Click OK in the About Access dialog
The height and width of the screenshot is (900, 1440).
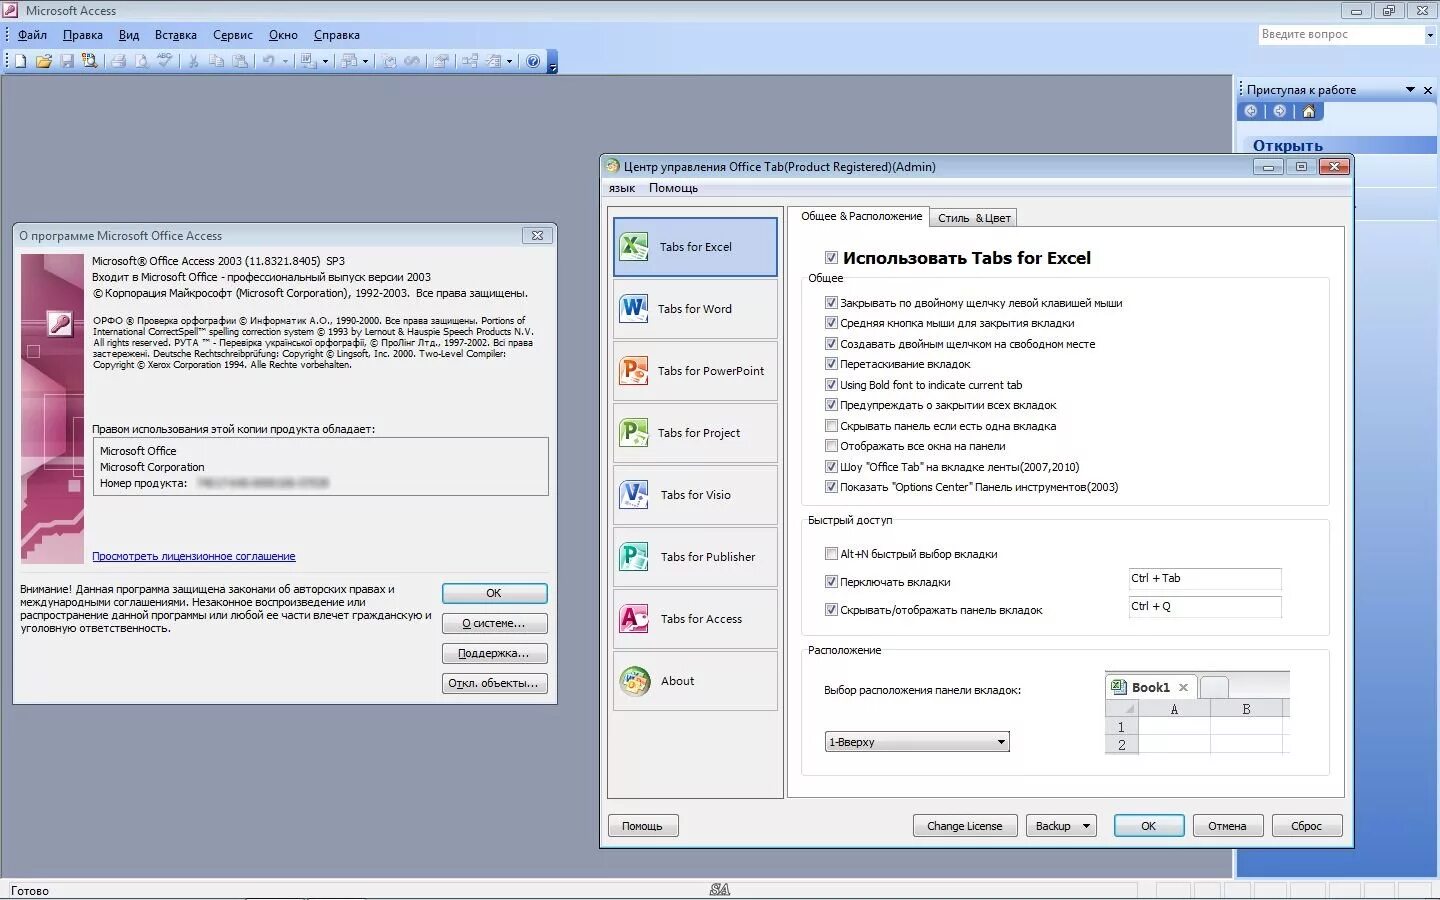coord(494,593)
